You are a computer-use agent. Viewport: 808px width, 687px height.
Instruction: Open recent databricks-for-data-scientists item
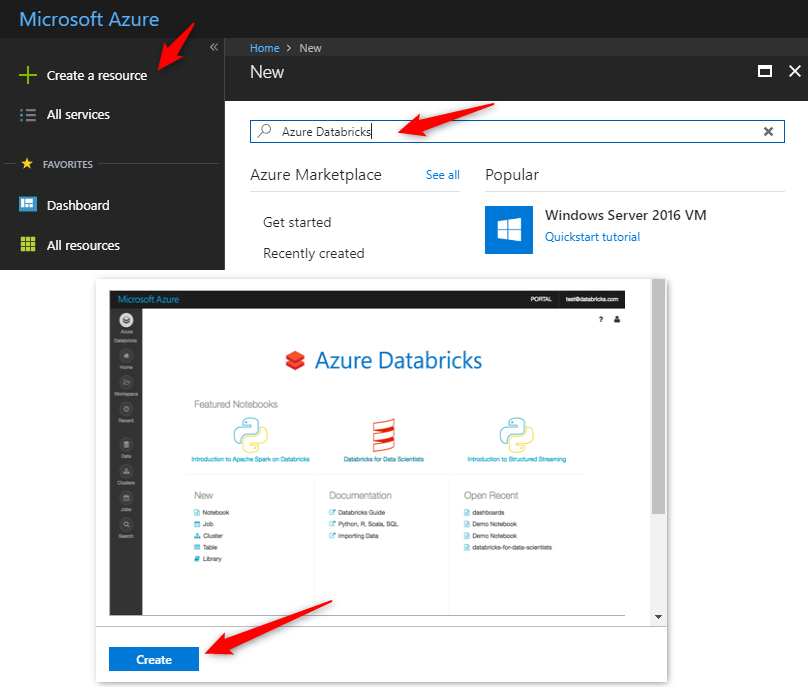click(x=508, y=547)
